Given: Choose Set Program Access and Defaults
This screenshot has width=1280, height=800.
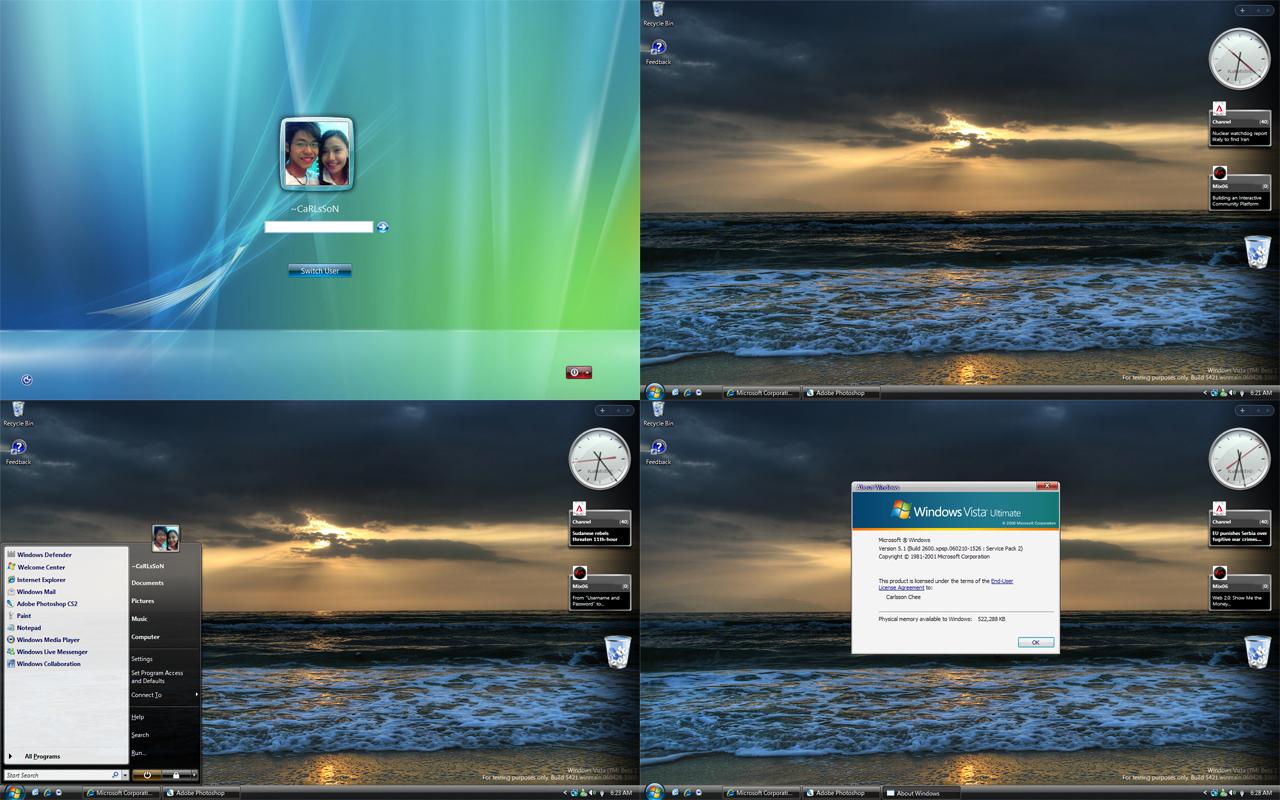Looking at the screenshot, I should point(157,677).
